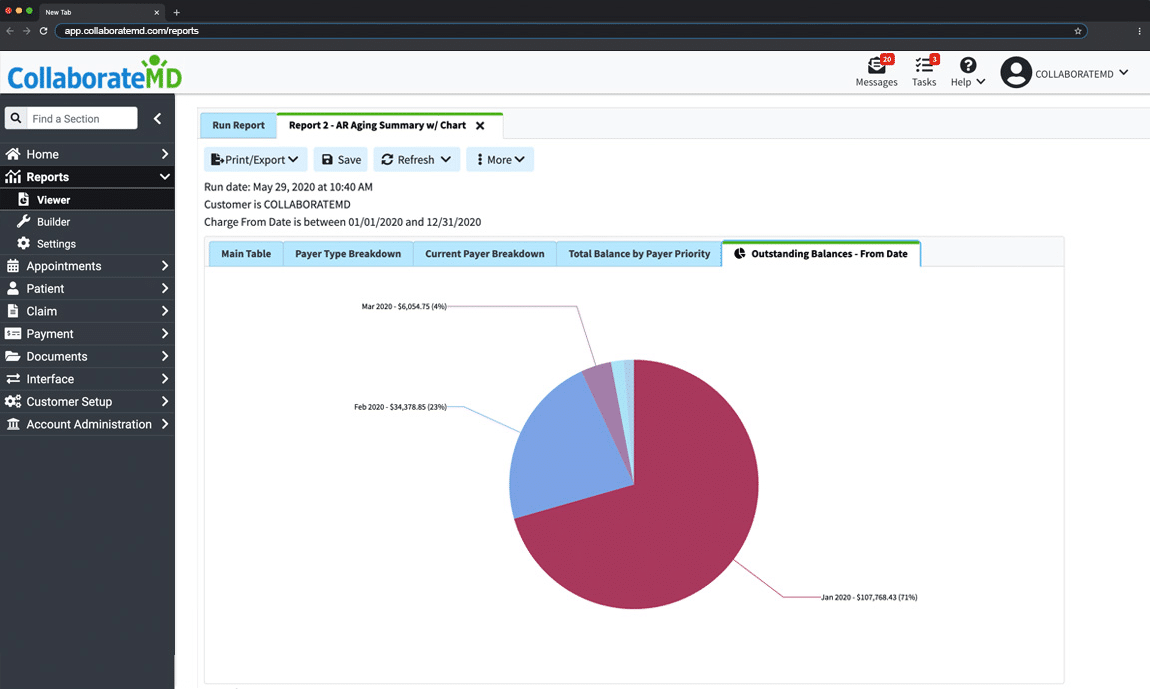Open the Refresh button dropdown arrow
This screenshot has height=689, width=1150.
(x=444, y=159)
